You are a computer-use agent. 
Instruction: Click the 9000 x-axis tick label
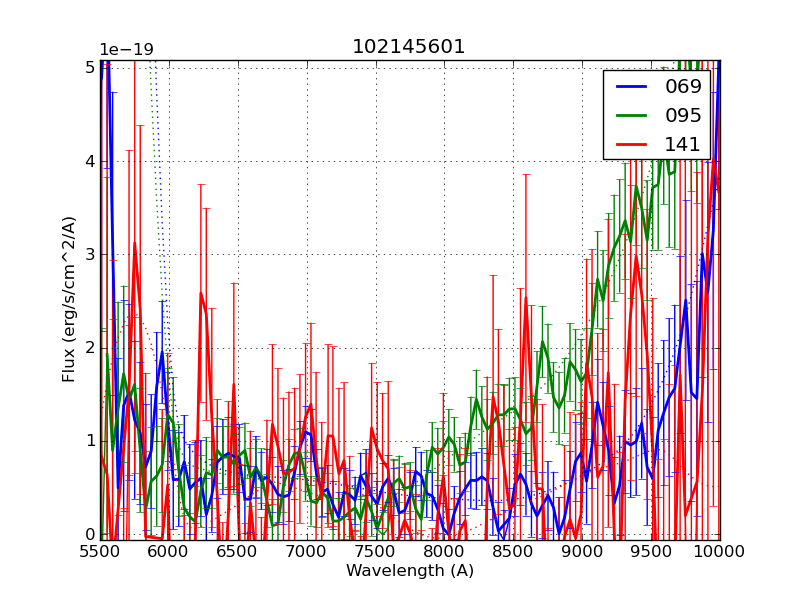(x=582, y=551)
